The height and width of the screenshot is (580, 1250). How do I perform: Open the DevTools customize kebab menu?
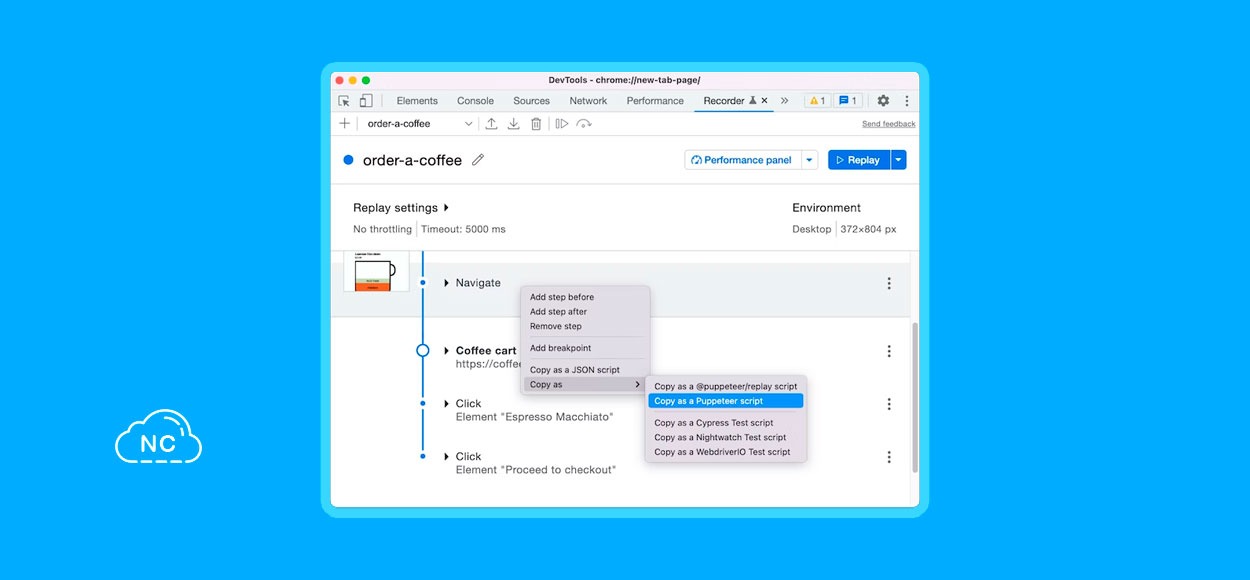(x=907, y=101)
